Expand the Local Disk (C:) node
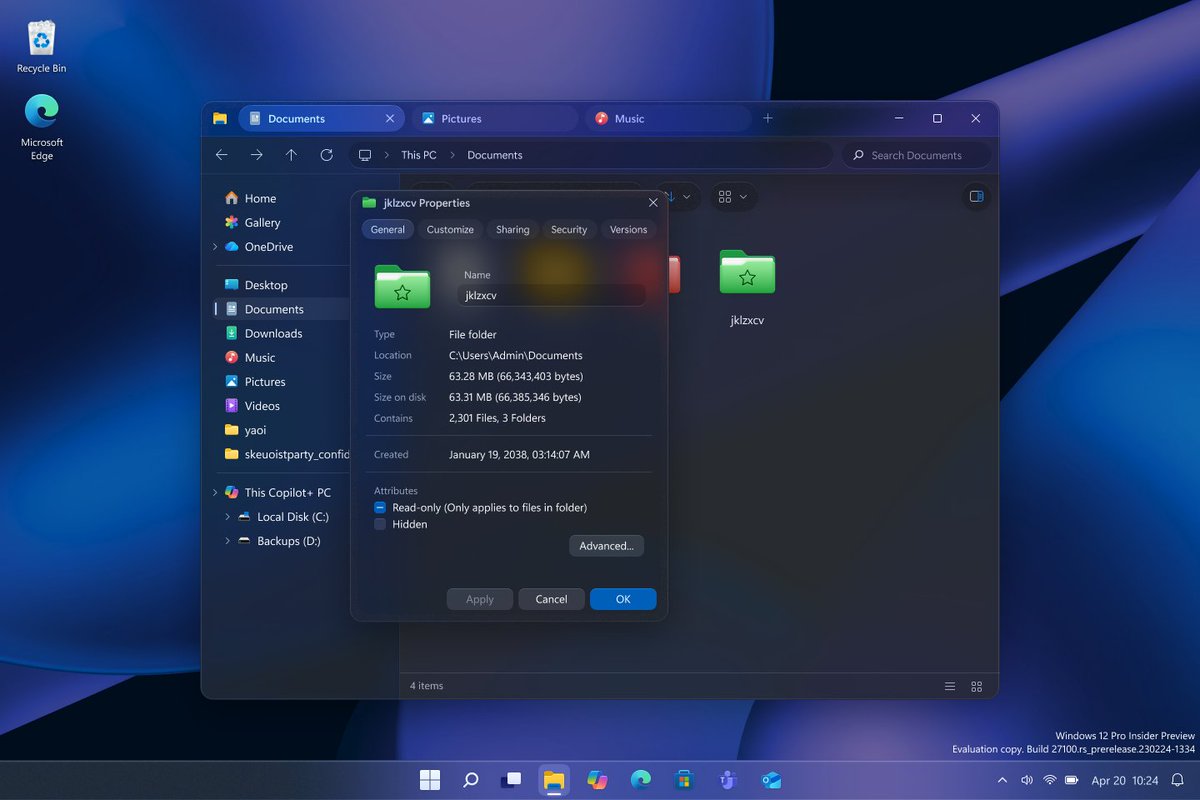Image resolution: width=1200 pixels, height=800 pixels. (228, 517)
